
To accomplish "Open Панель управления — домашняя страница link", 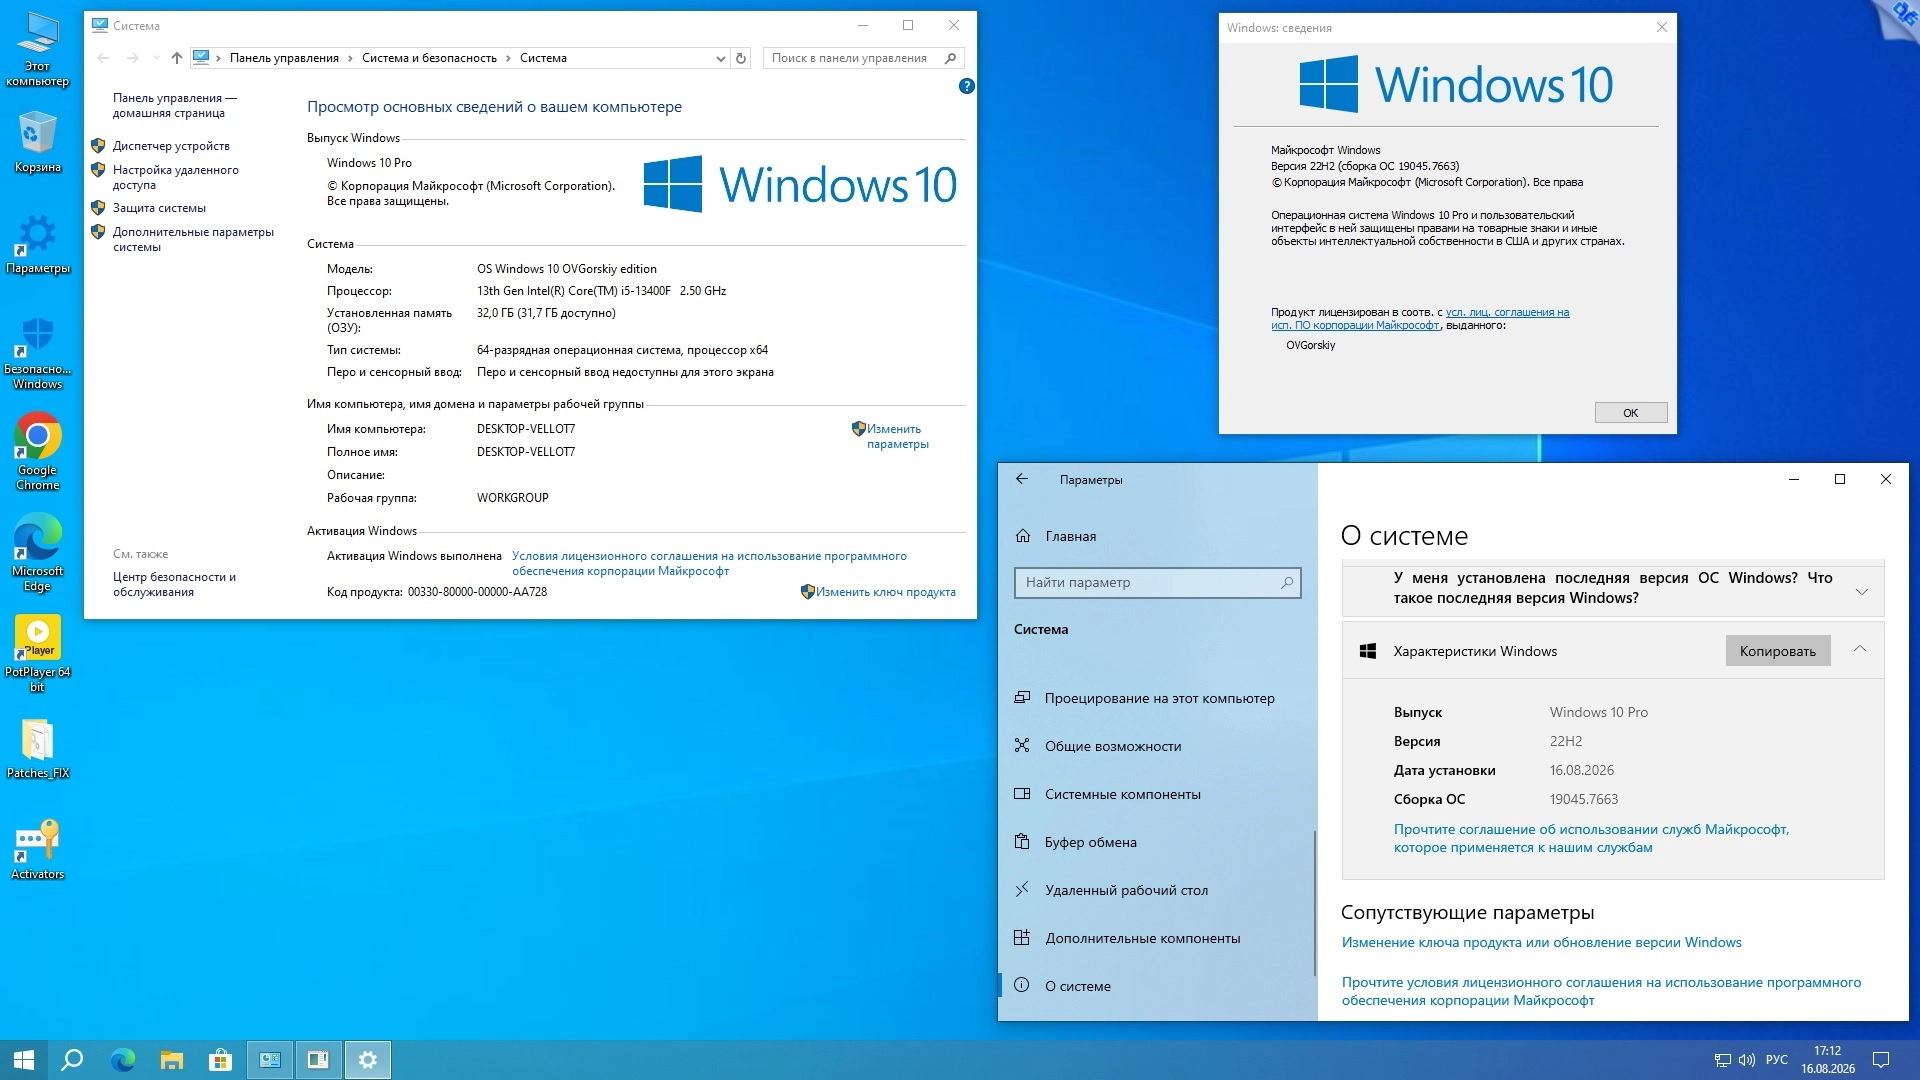I will pyautogui.click(x=175, y=105).
